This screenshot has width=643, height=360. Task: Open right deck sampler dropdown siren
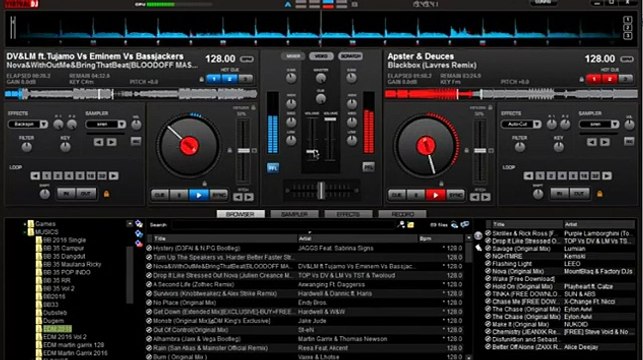599,124
